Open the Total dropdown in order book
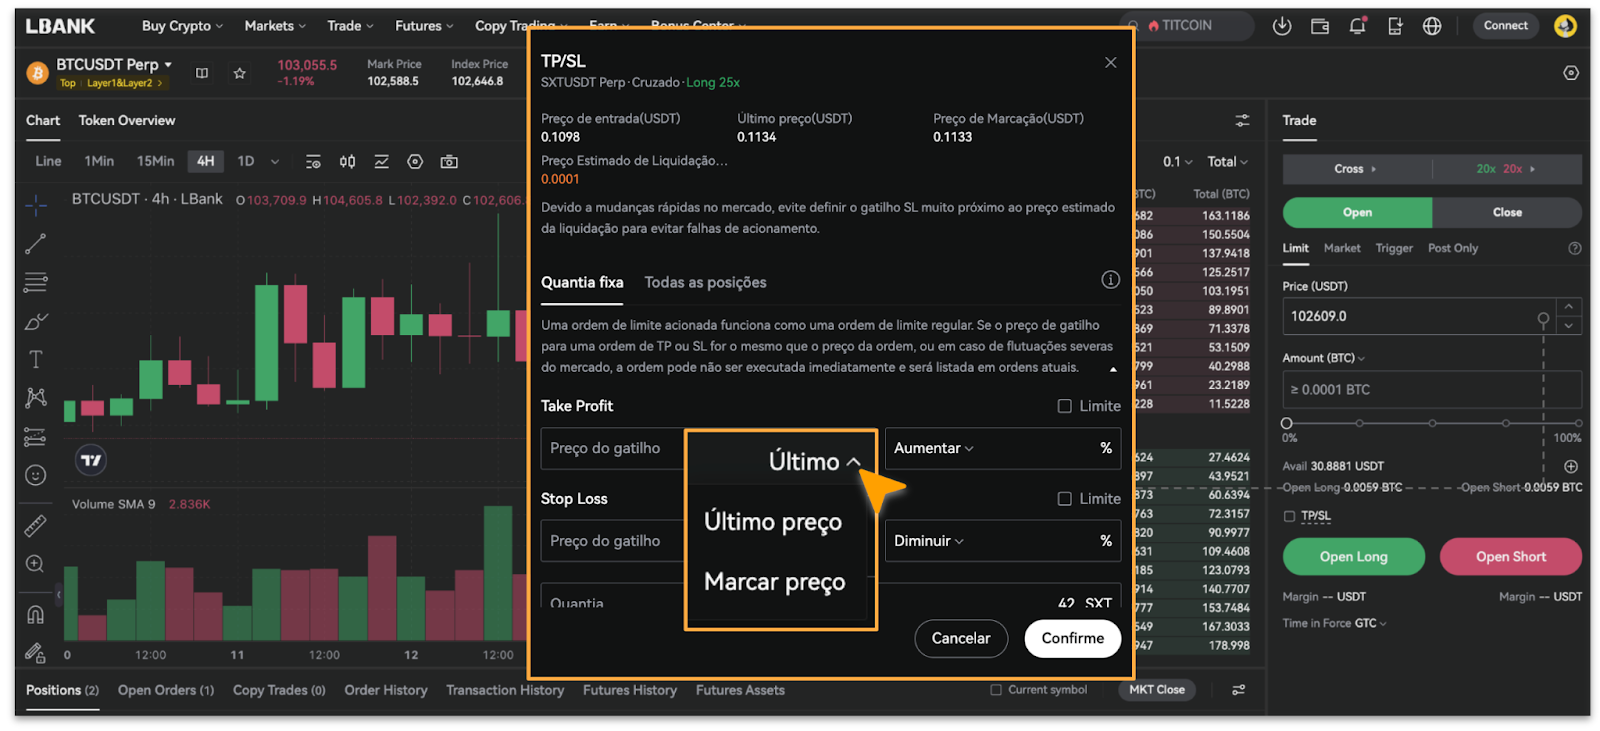1600x731 pixels. tap(1227, 162)
